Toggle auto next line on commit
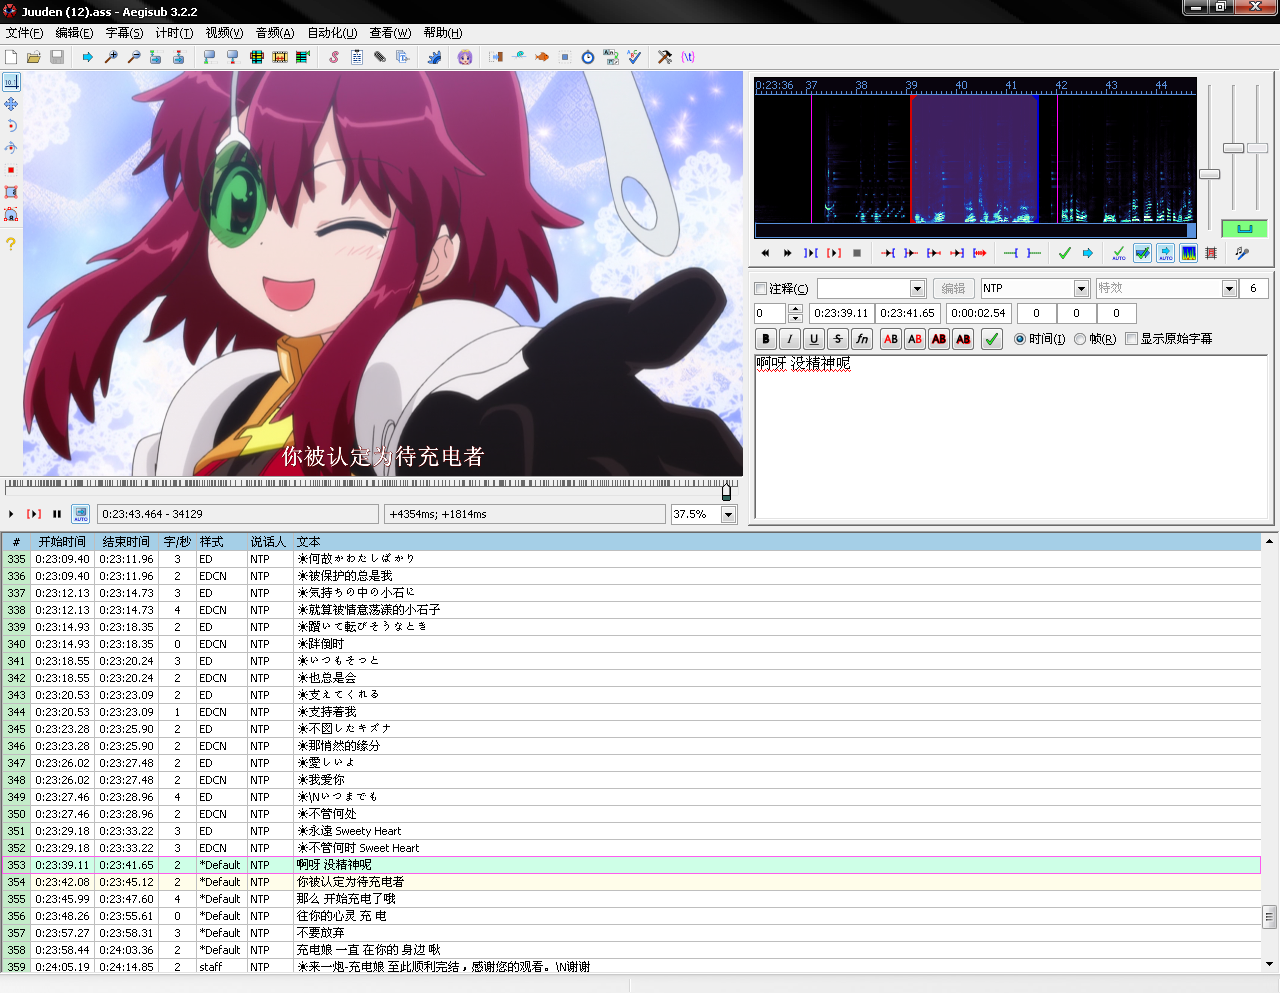Screen dimensions: 1280x993 (1142, 253)
